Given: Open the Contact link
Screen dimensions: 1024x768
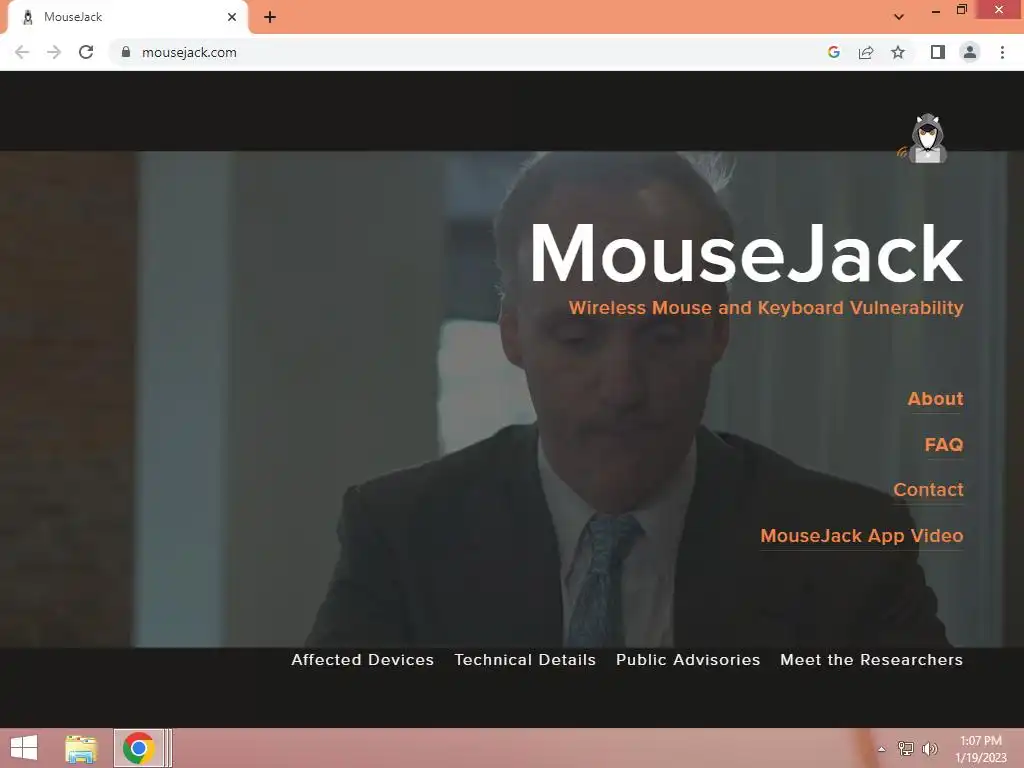Looking at the screenshot, I should click(x=928, y=490).
